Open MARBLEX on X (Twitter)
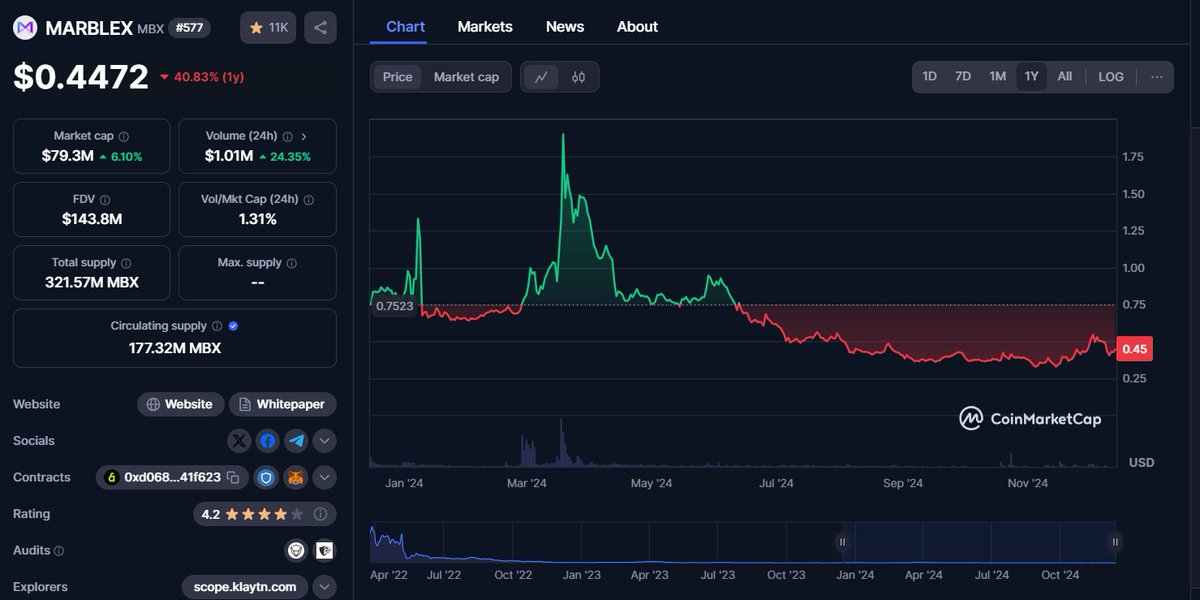This screenshot has height=600, width=1200. pyautogui.click(x=238, y=440)
